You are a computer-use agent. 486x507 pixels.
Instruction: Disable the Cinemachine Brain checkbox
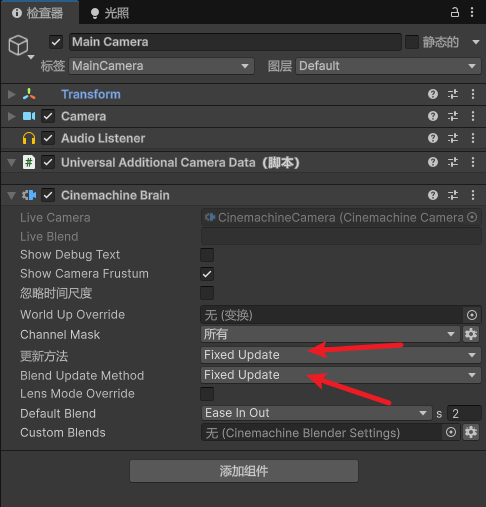coord(48,195)
